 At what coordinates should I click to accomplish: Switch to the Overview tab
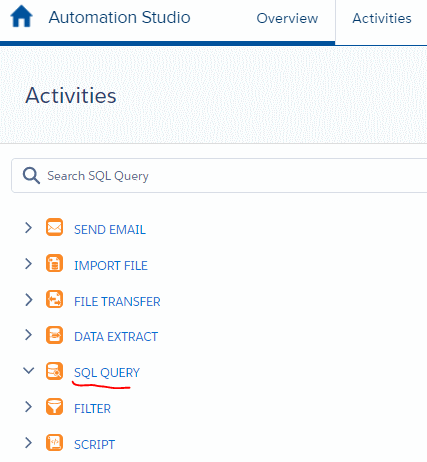pos(287,18)
